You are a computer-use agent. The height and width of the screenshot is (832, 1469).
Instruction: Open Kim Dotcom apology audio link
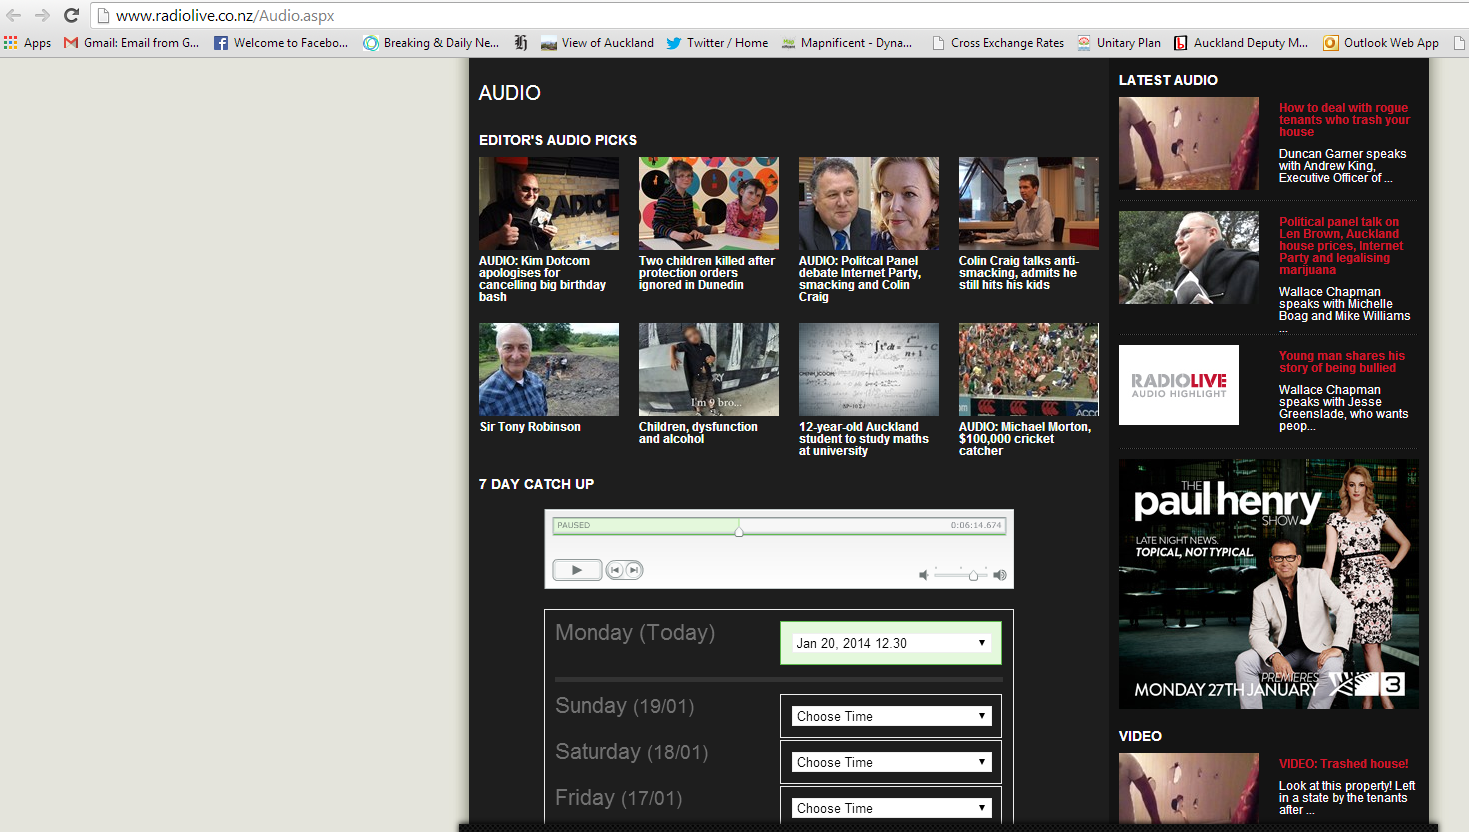(x=542, y=278)
